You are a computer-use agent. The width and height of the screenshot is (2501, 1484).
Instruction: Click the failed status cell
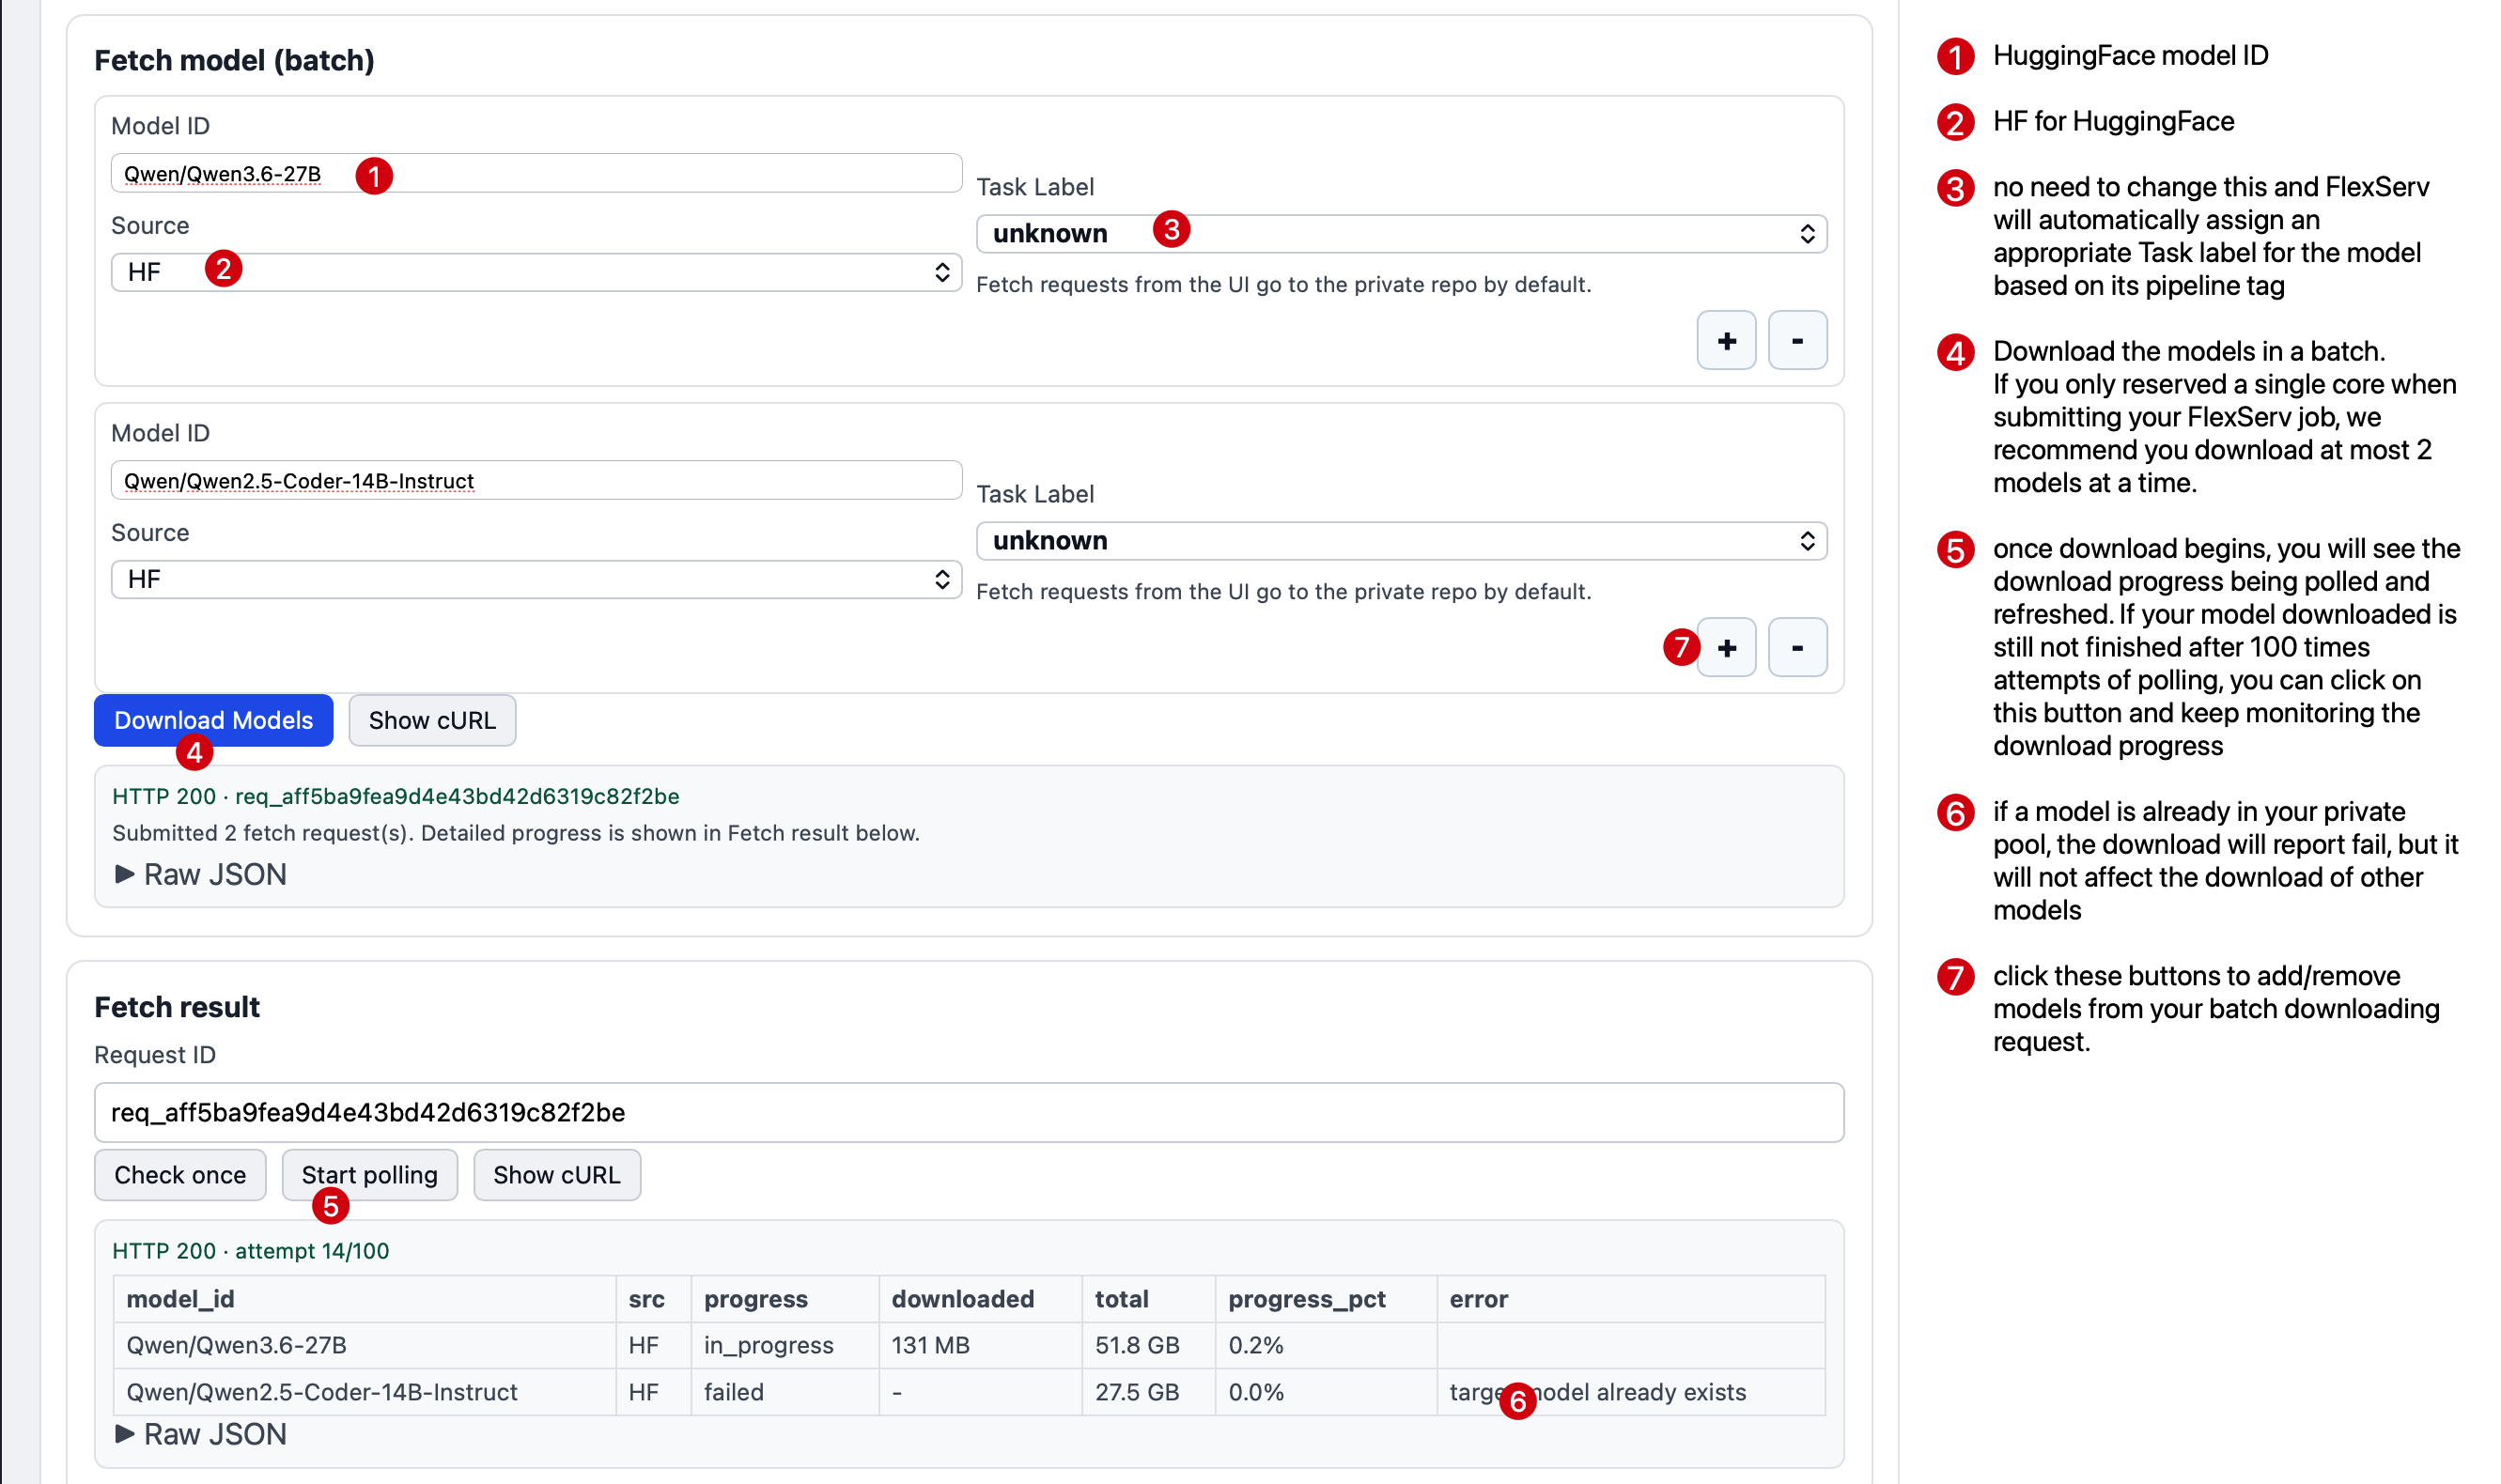(785, 1391)
